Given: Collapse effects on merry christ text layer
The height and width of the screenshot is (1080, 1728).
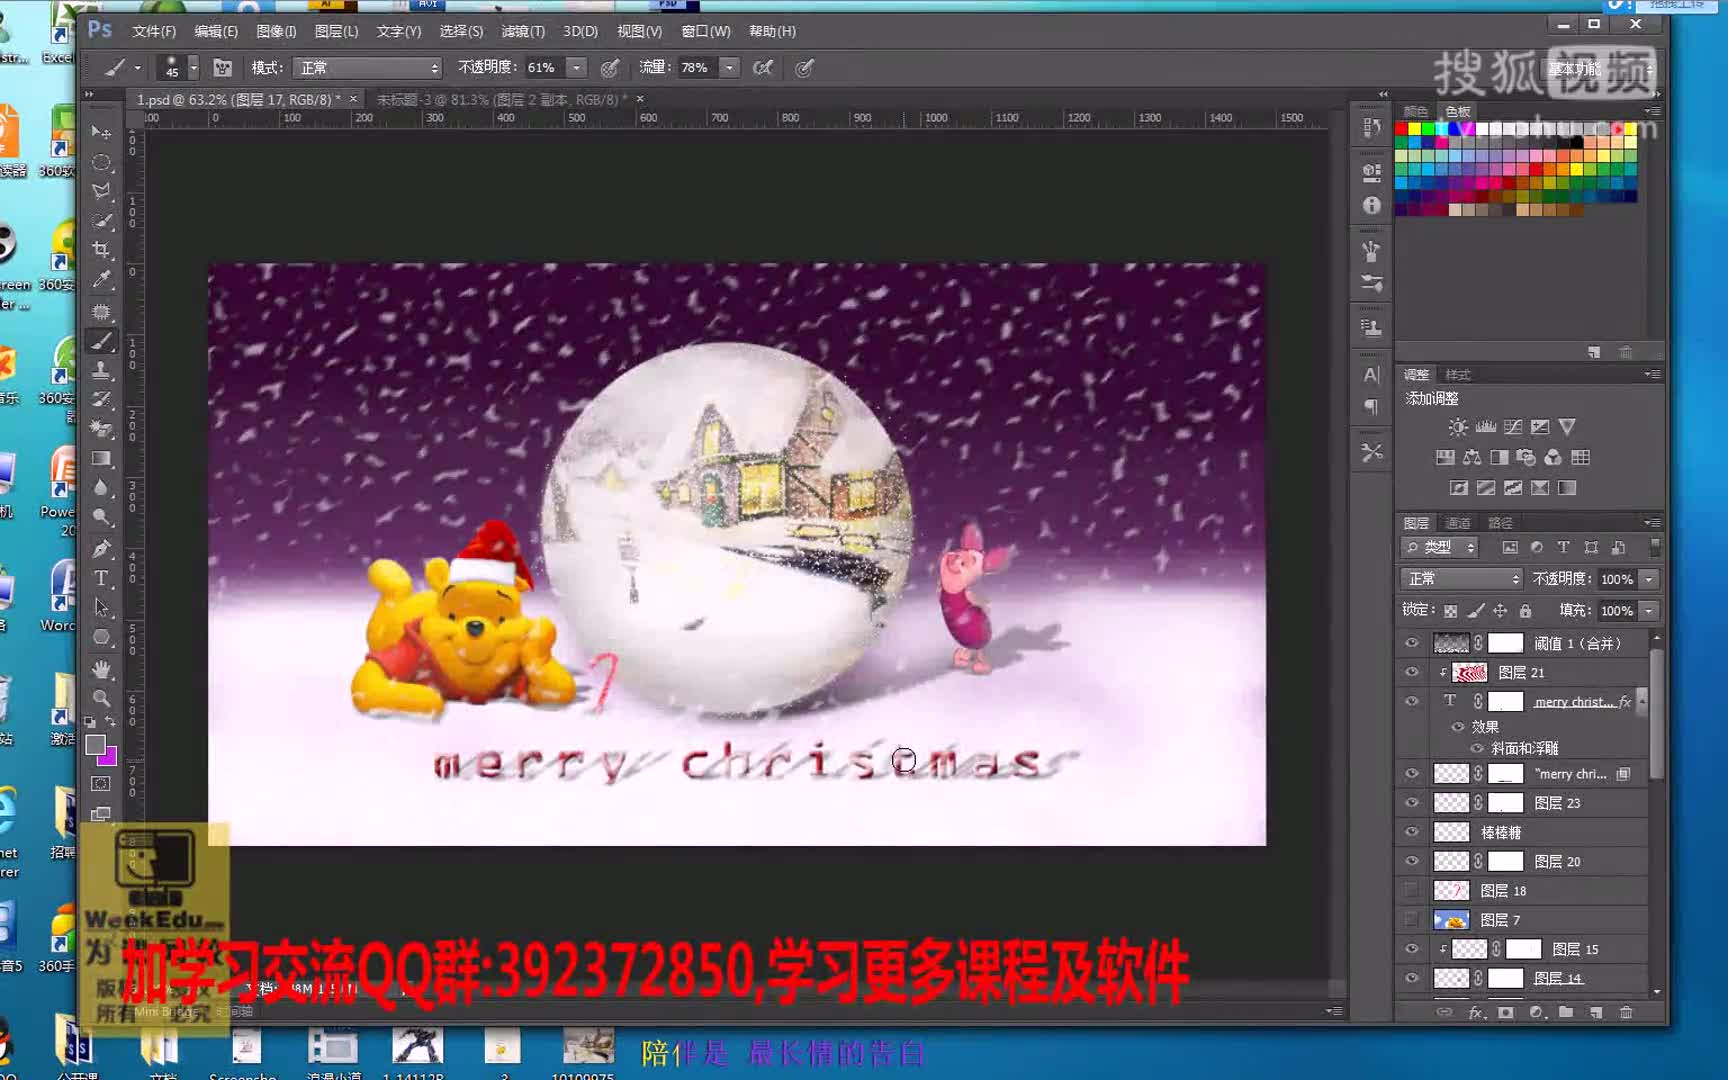Looking at the screenshot, I should (x=1641, y=702).
